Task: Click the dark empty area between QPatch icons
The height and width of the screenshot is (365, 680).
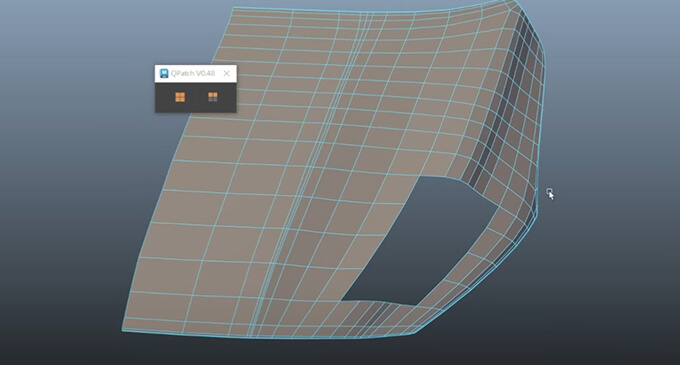Action: click(x=196, y=97)
